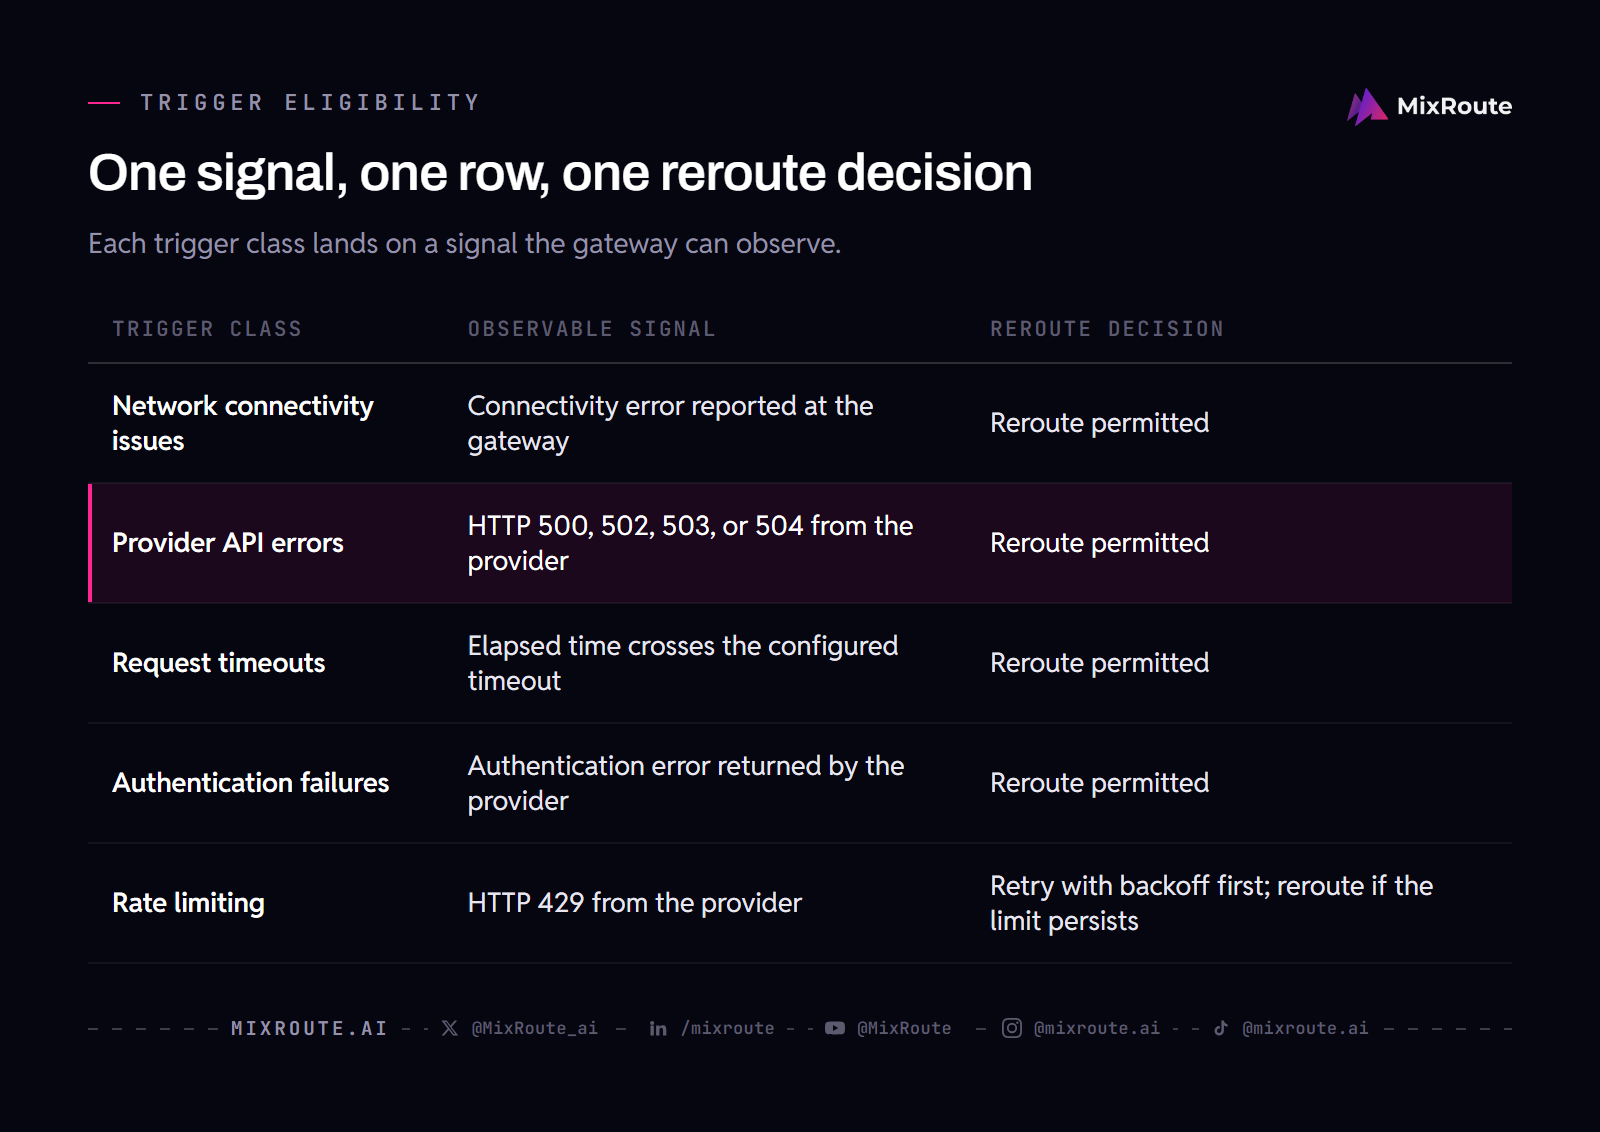Viewport: 1600px width, 1132px height.
Task: Click the REROUTE DECISION column header
Action: pyautogui.click(x=1107, y=329)
